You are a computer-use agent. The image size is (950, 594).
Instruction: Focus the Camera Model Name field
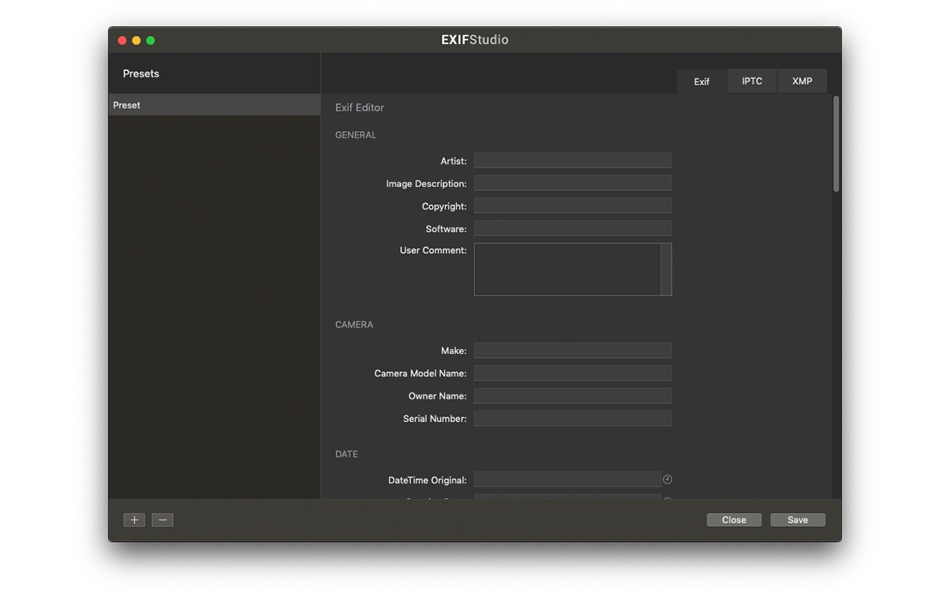pyautogui.click(x=573, y=373)
